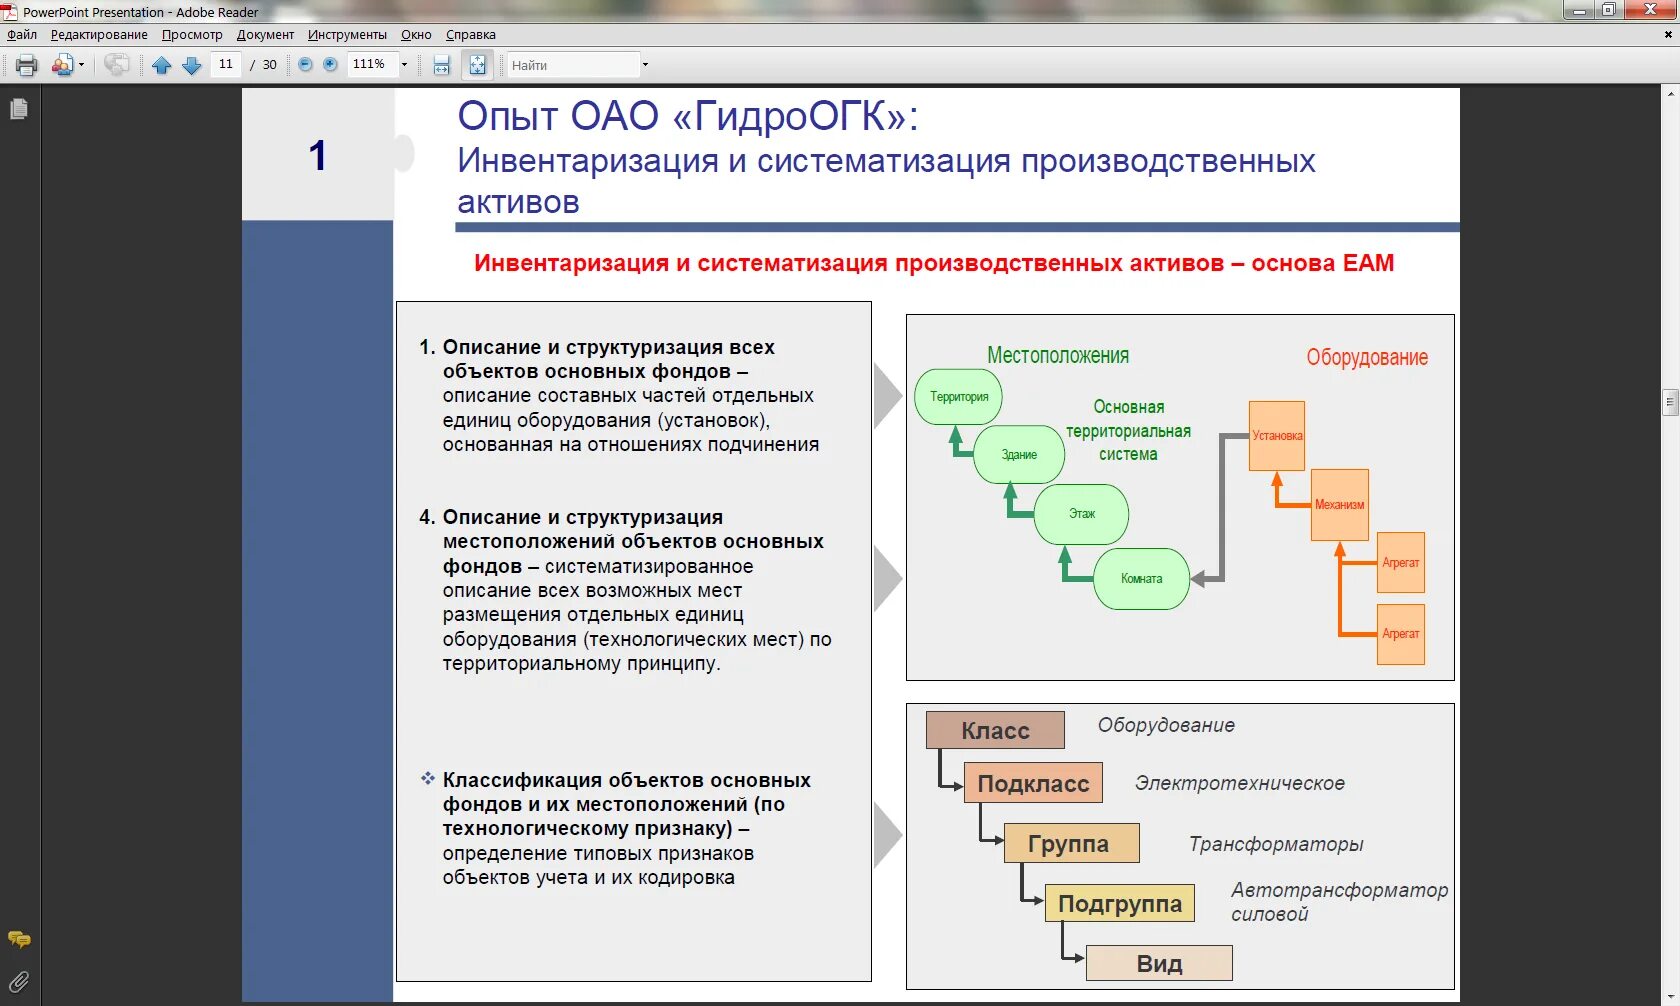Screen dimensions: 1680x1006
Task: Click the italic word Электротехническое
Action: tap(1240, 784)
